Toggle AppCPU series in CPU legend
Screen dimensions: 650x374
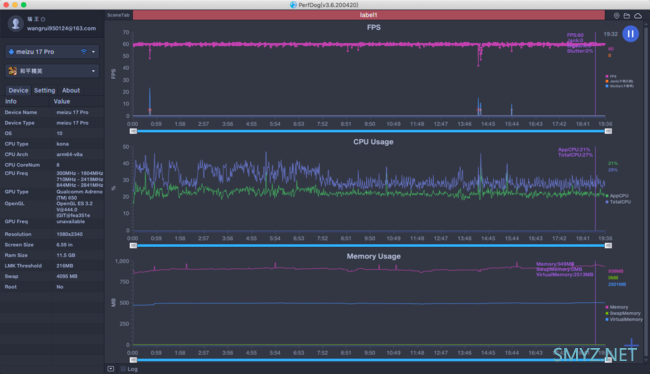617,196
